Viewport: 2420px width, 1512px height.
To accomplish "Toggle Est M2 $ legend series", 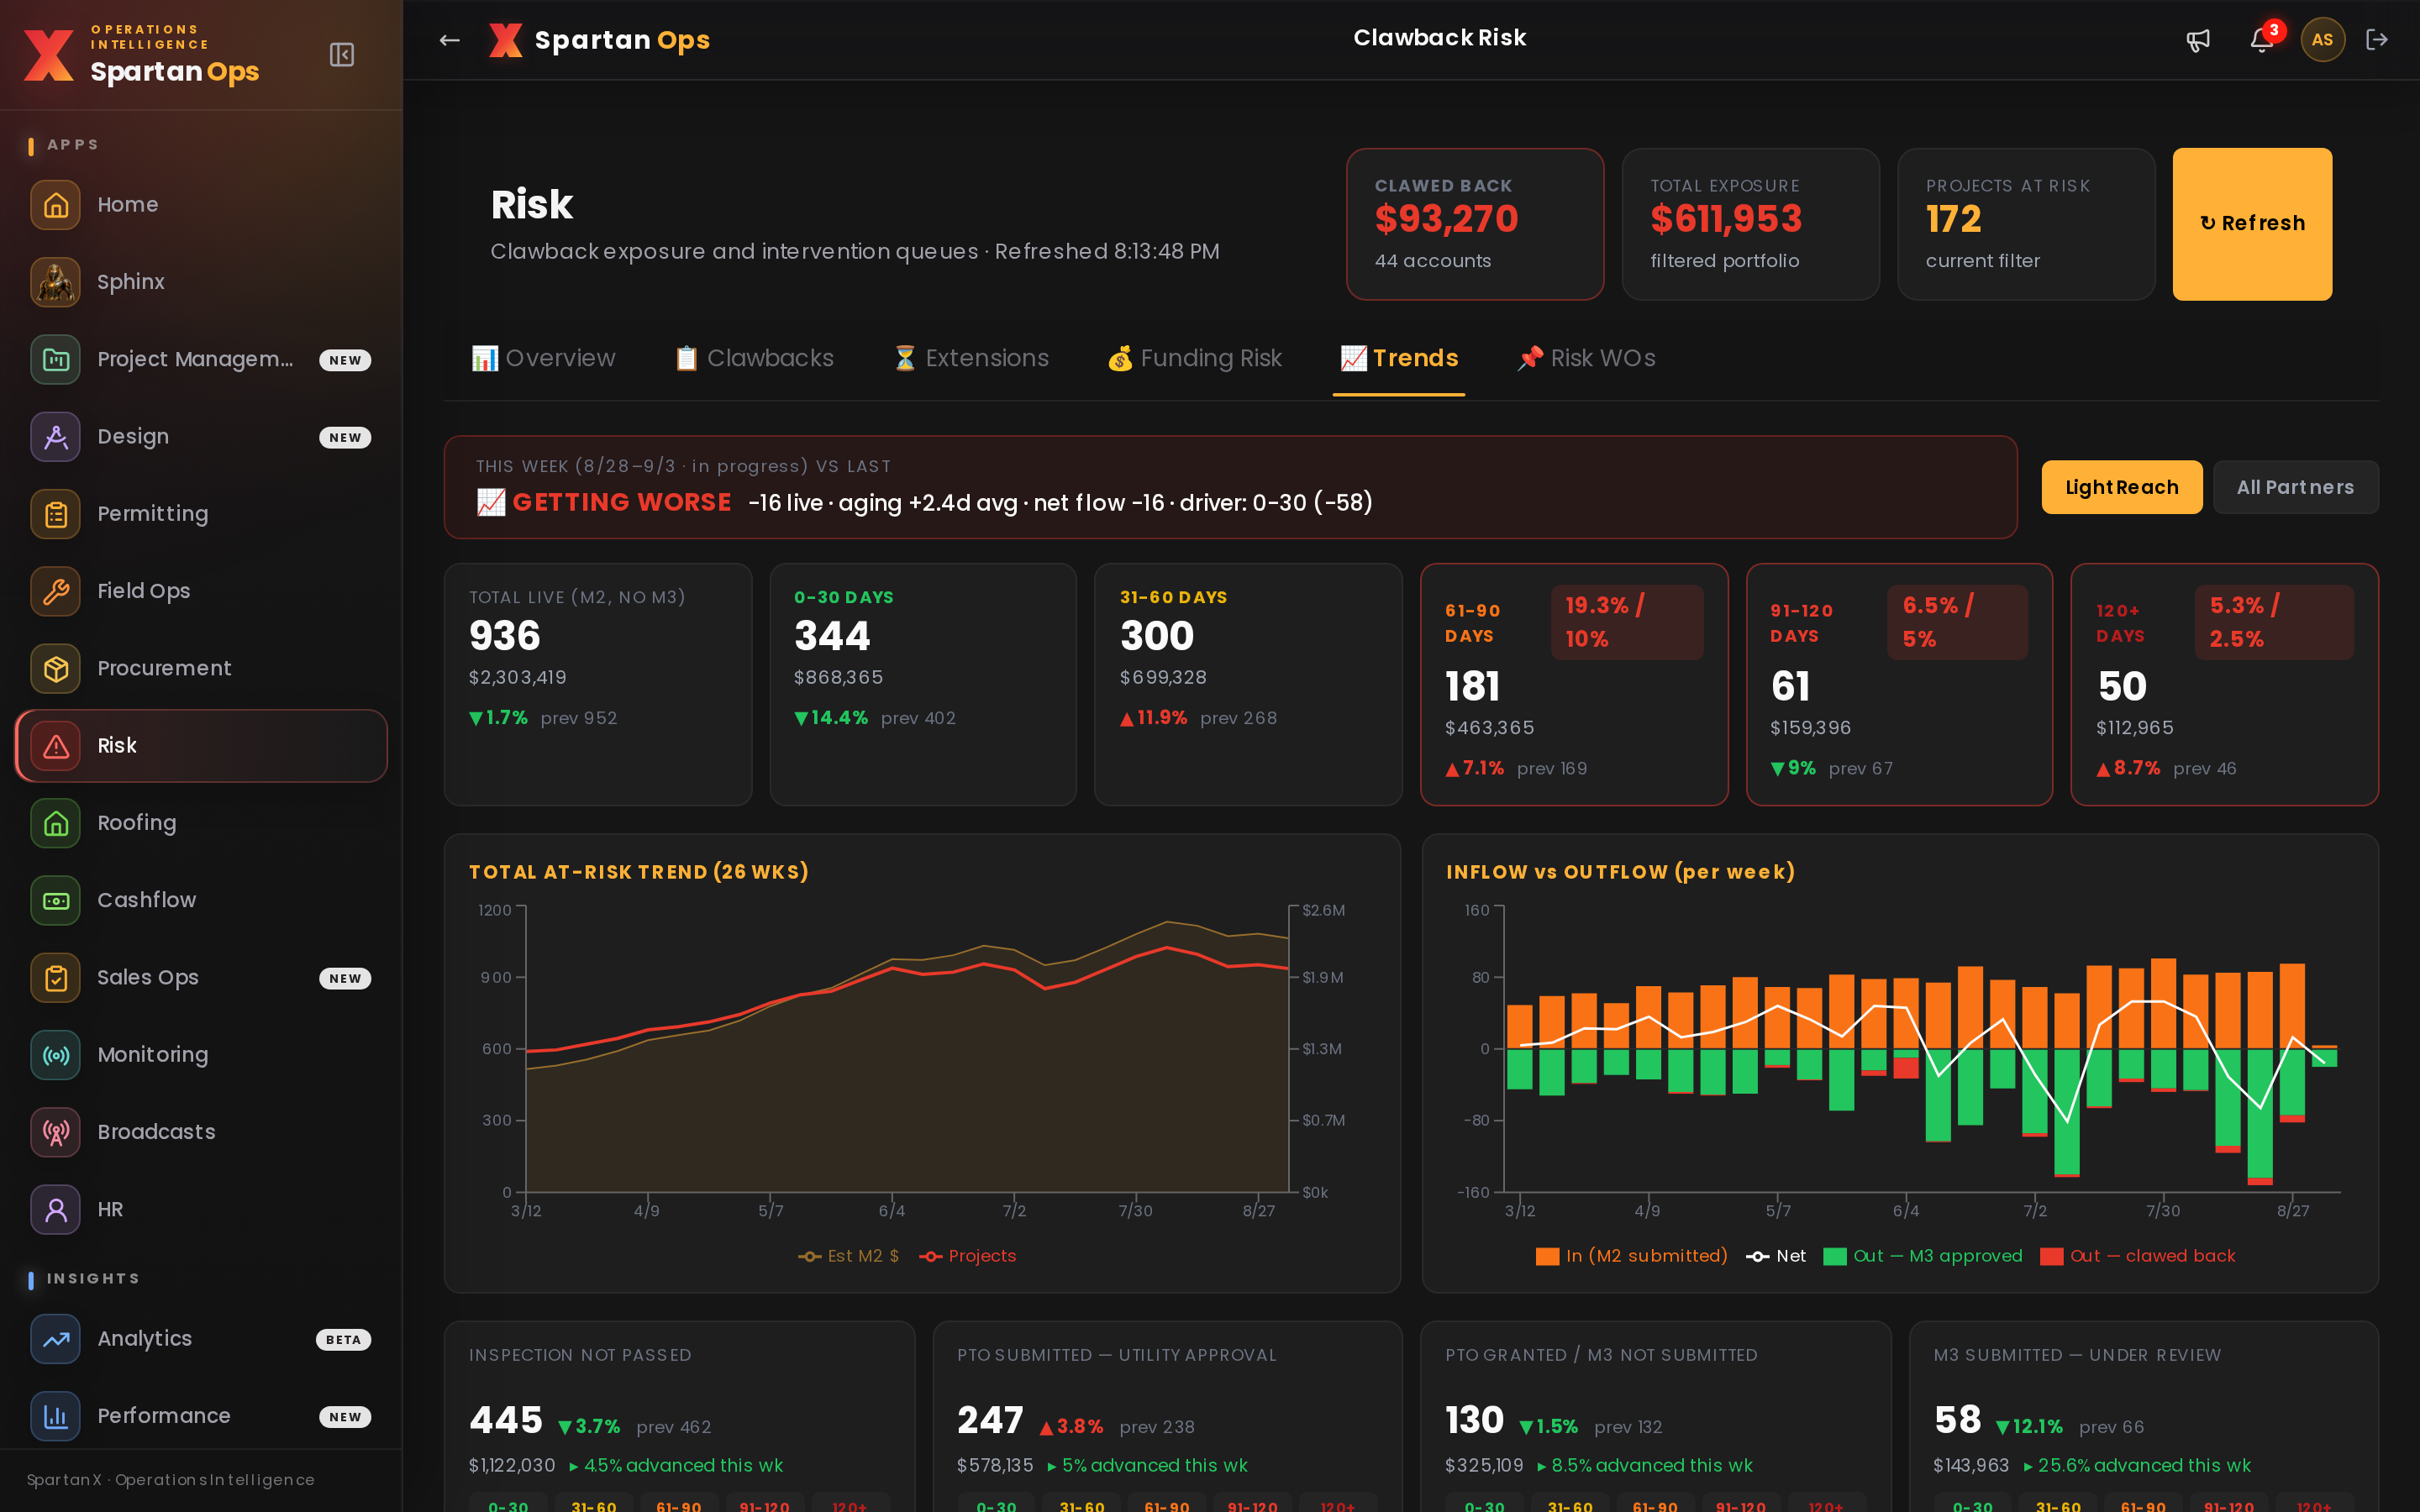I will [x=848, y=1256].
